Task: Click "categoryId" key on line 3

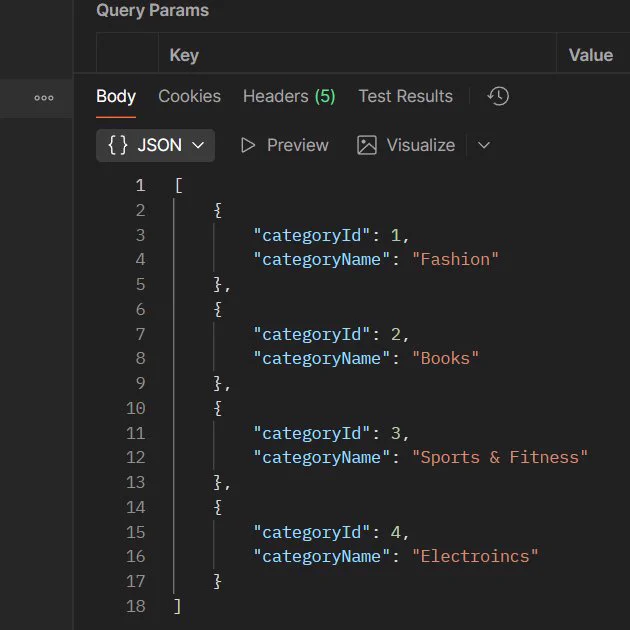Action: (x=311, y=235)
